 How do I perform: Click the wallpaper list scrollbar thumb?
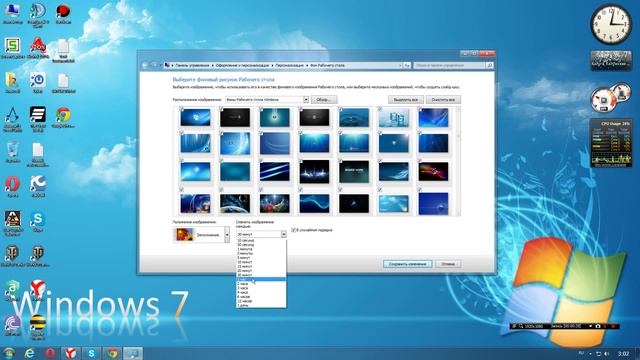[x=458, y=136]
